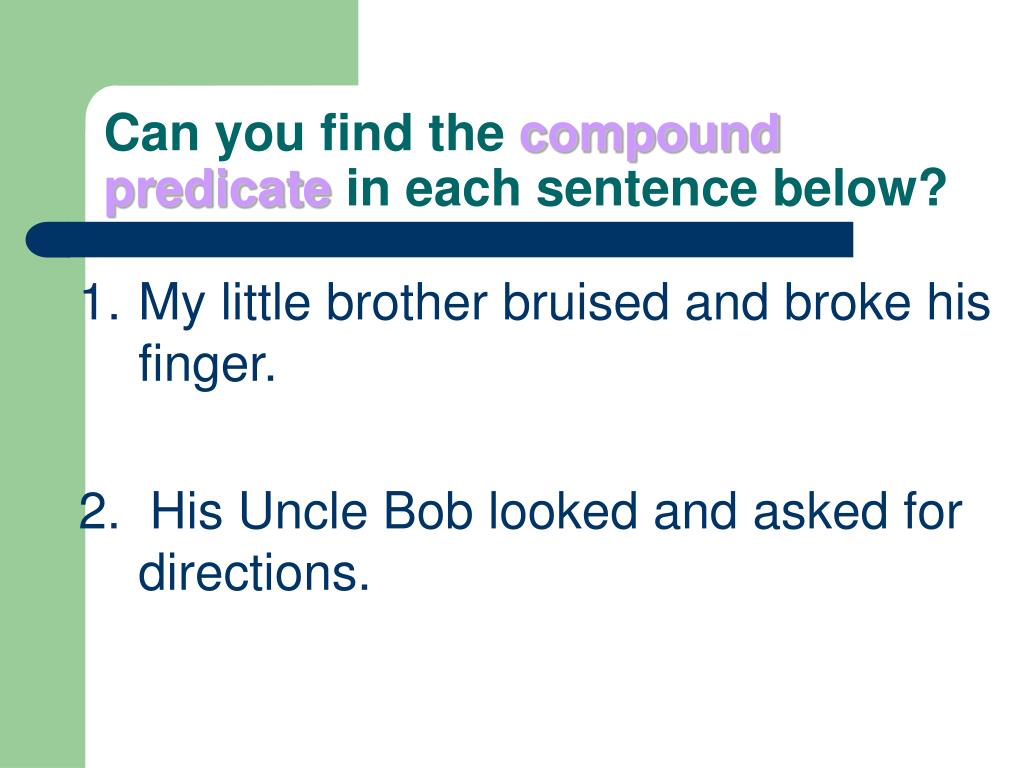Image resolution: width=1024 pixels, height=768 pixels.
Task: Select the word "broke" in sentence one
Action: (847, 302)
